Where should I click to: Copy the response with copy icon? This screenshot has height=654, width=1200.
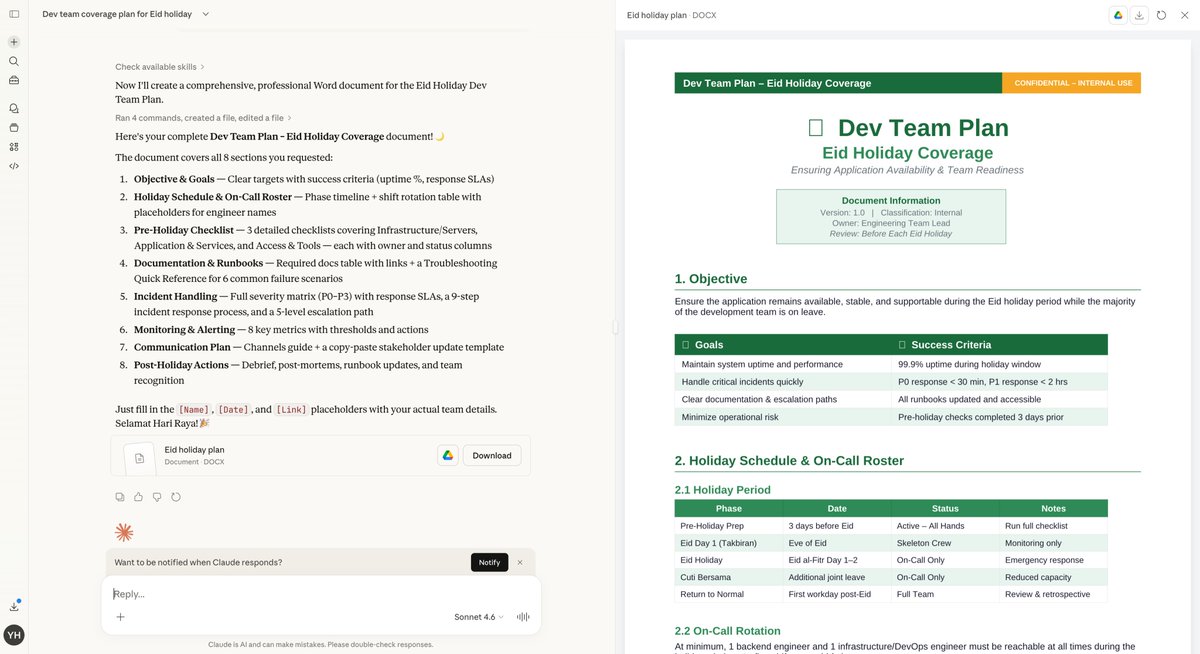click(120, 497)
